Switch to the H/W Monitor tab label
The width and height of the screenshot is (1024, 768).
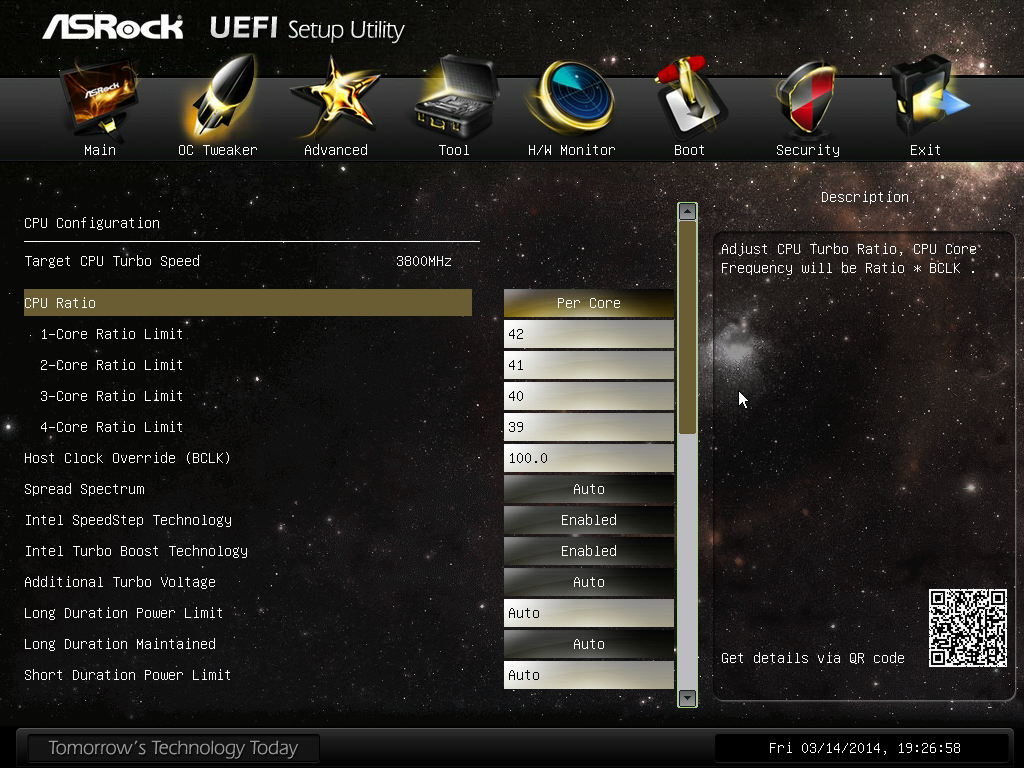coord(571,150)
